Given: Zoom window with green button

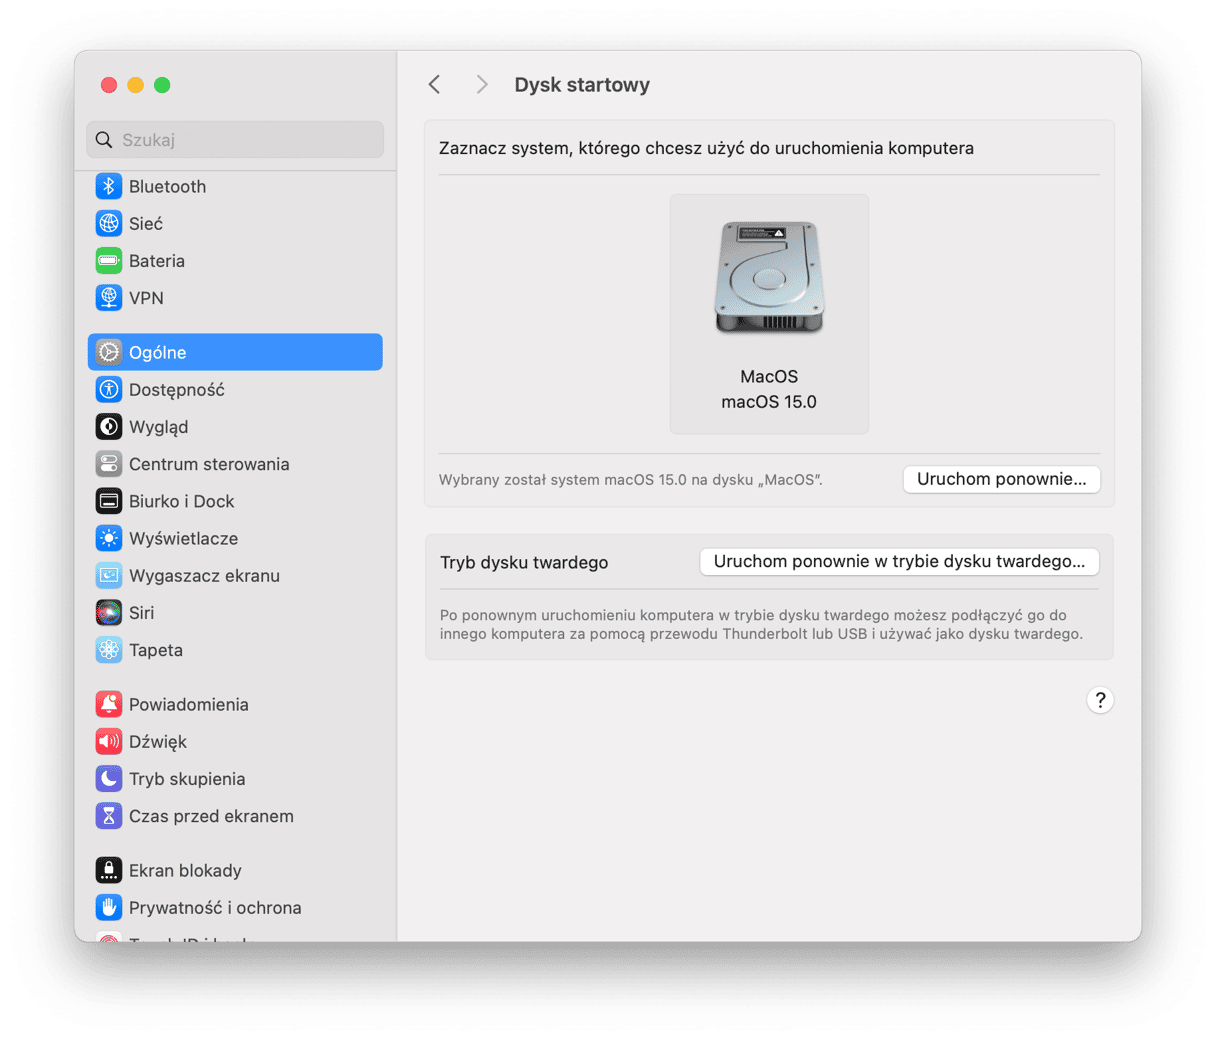Looking at the screenshot, I should pos(162,85).
